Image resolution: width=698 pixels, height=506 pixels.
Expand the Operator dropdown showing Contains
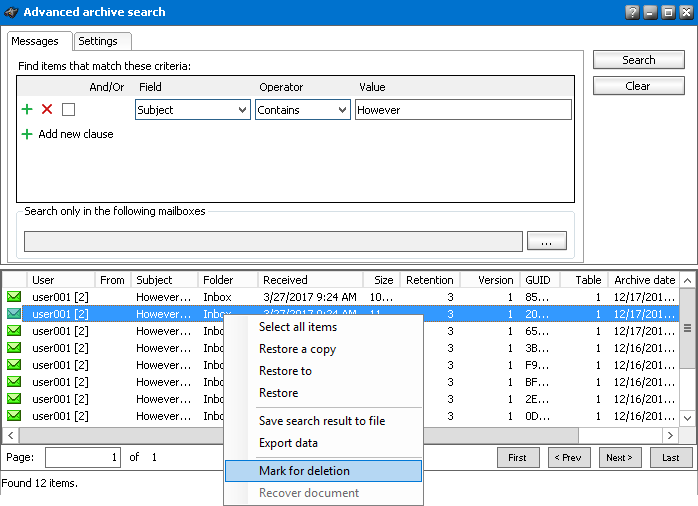[x=302, y=110]
